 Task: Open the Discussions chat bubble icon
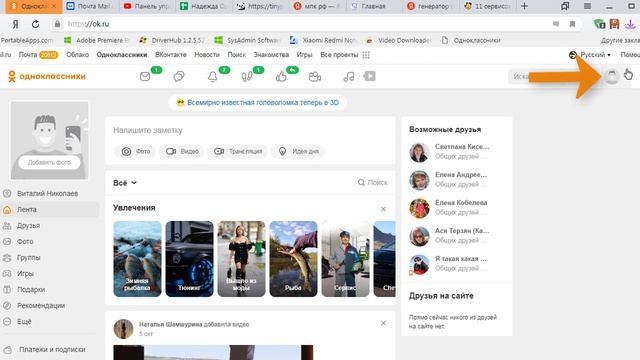(179, 76)
